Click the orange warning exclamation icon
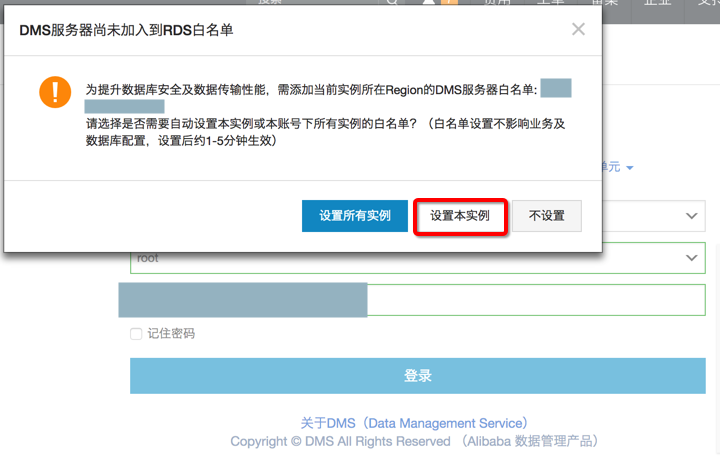This screenshot has width=720, height=461. click(x=55, y=92)
